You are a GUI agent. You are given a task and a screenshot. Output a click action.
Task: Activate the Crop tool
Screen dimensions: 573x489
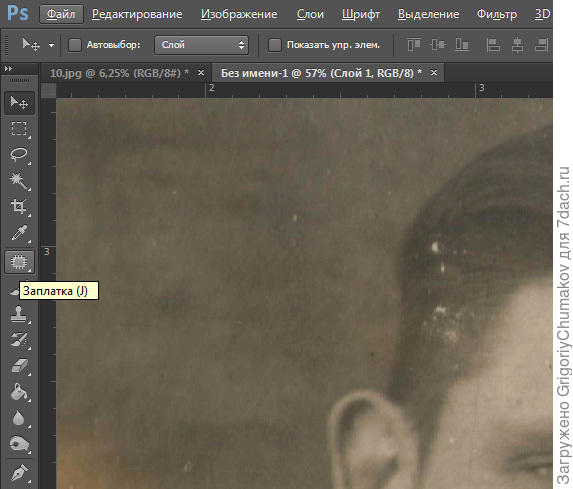[x=19, y=207]
